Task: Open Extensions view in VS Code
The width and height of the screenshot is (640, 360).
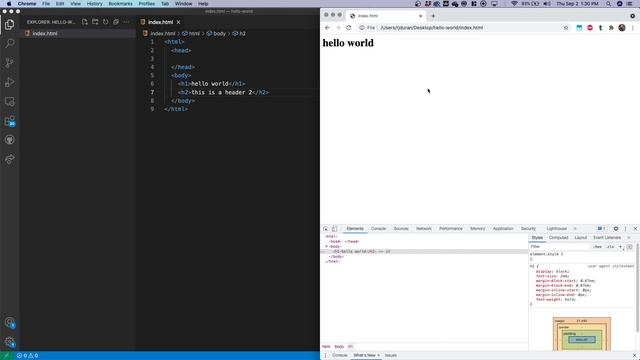Action: coord(9,121)
